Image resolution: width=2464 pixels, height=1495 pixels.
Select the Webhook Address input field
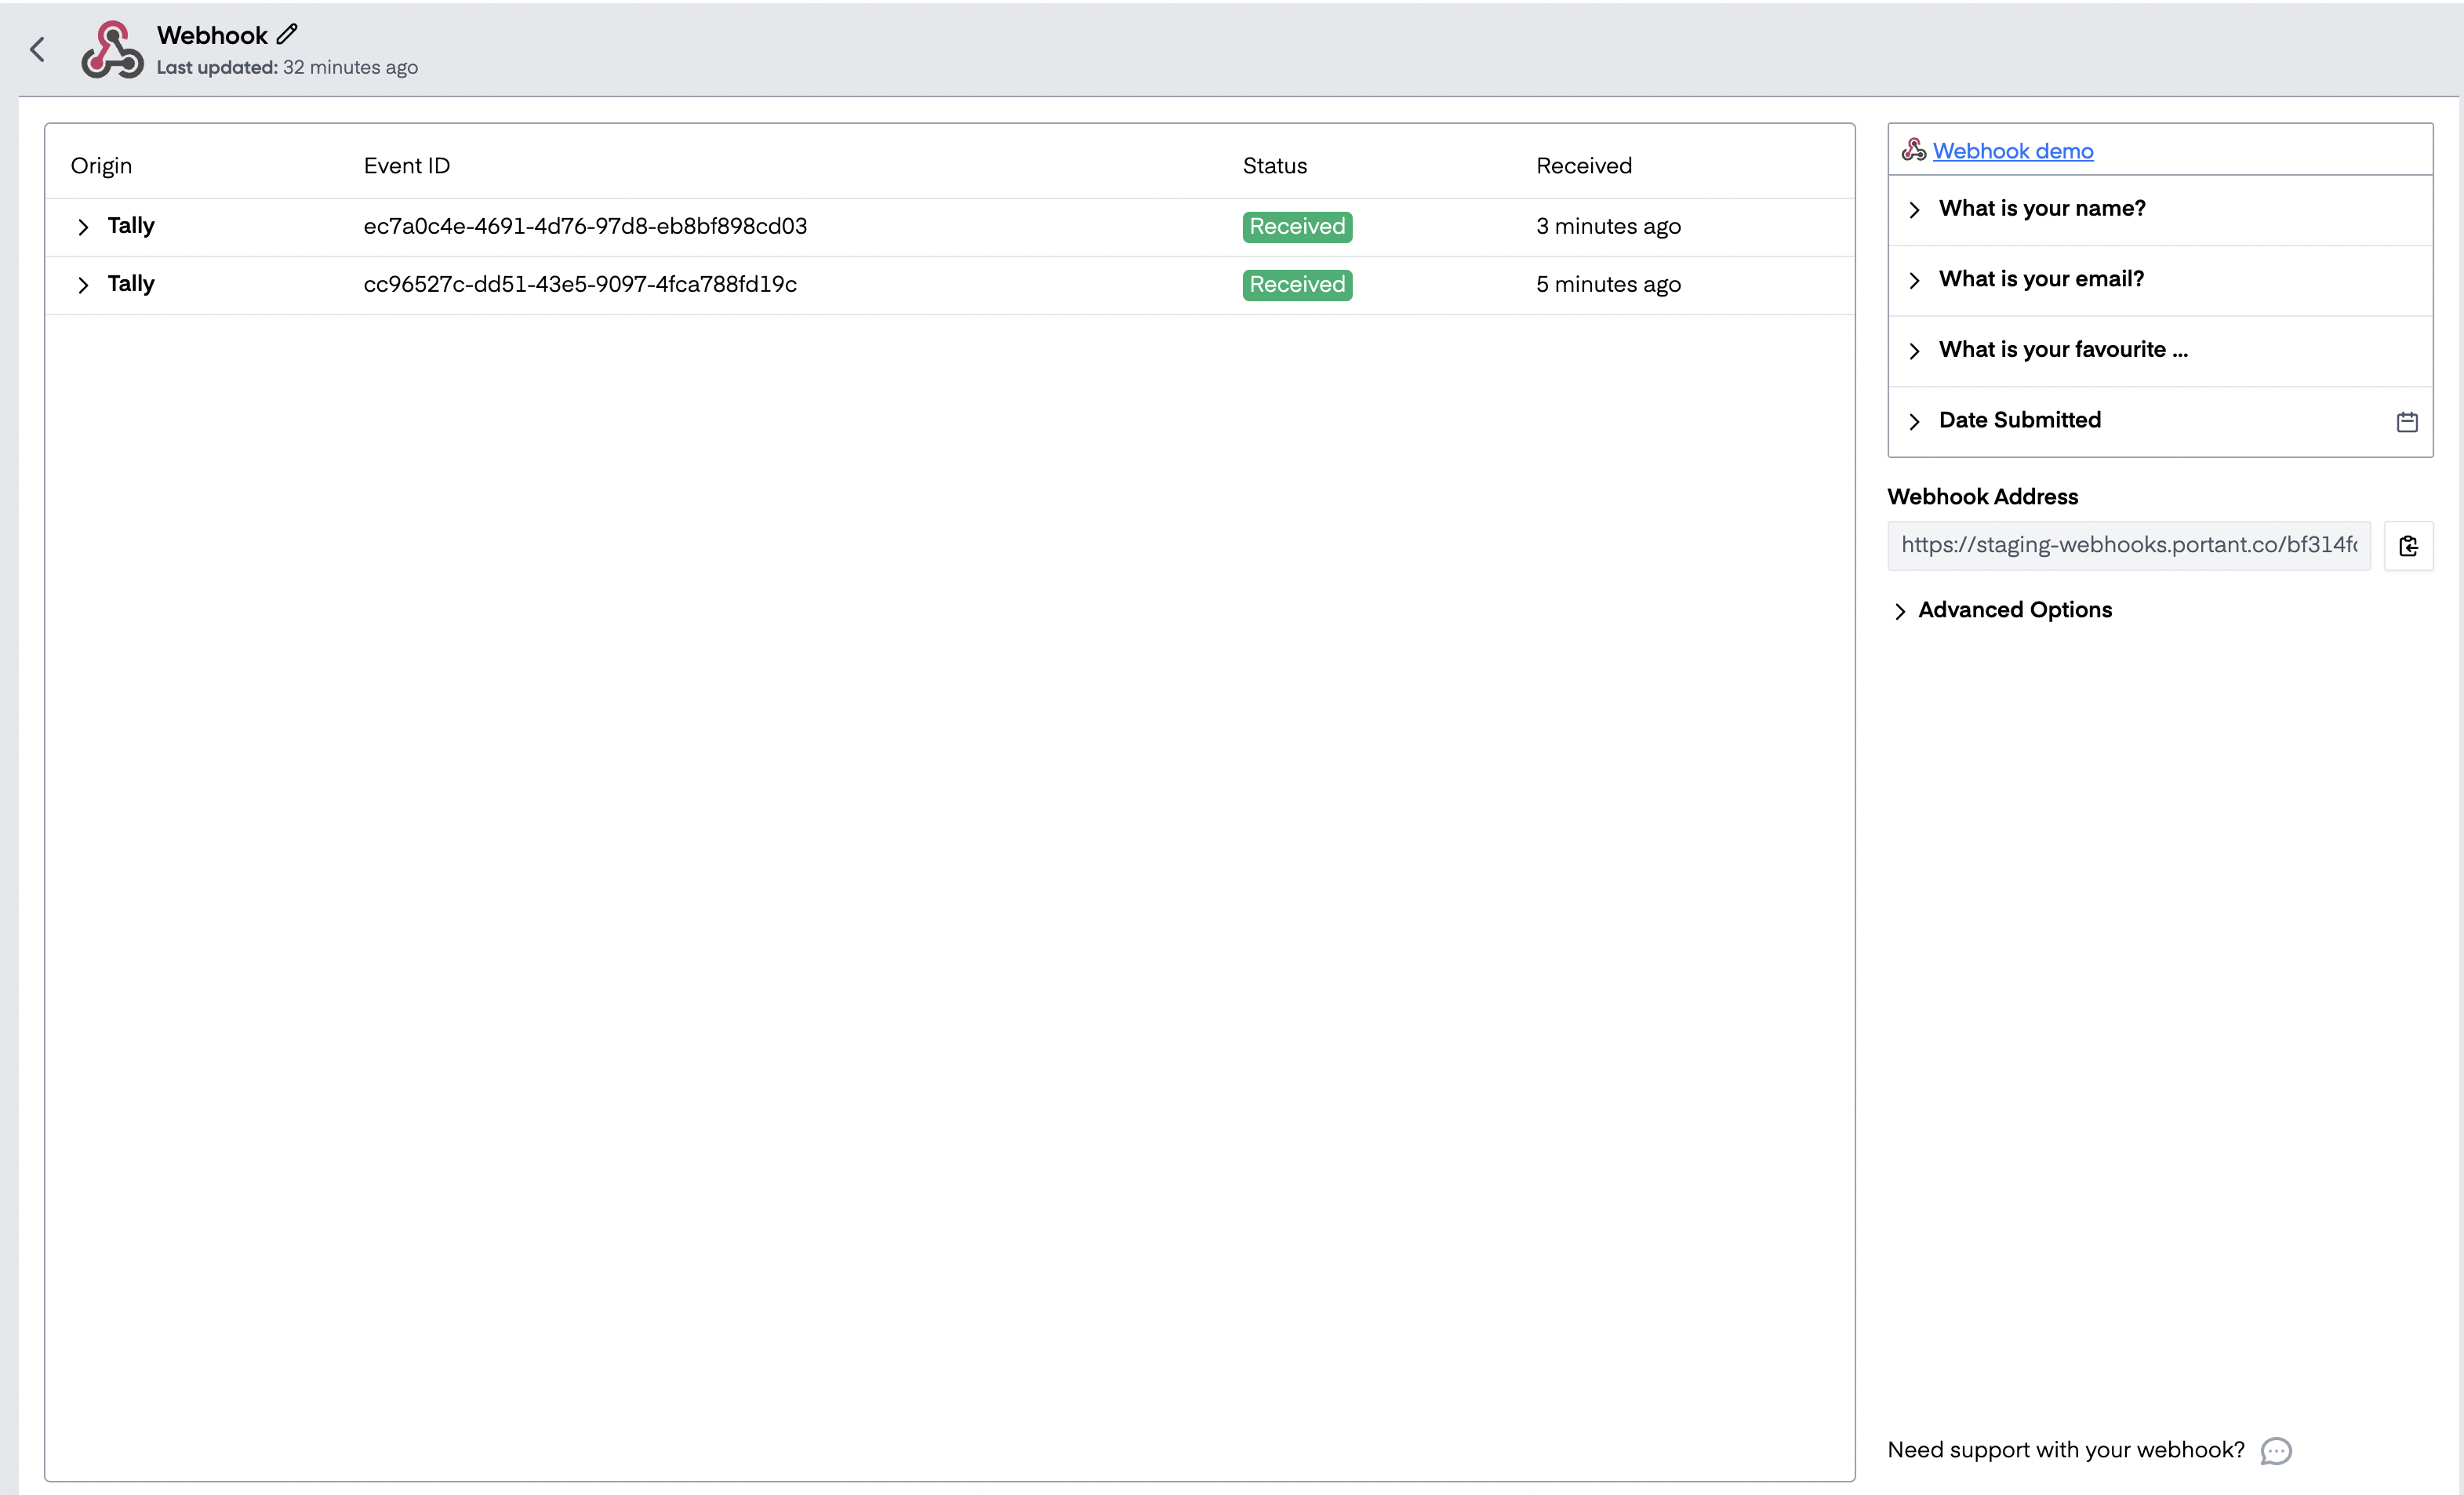pyautogui.click(x=2128, y=545)
